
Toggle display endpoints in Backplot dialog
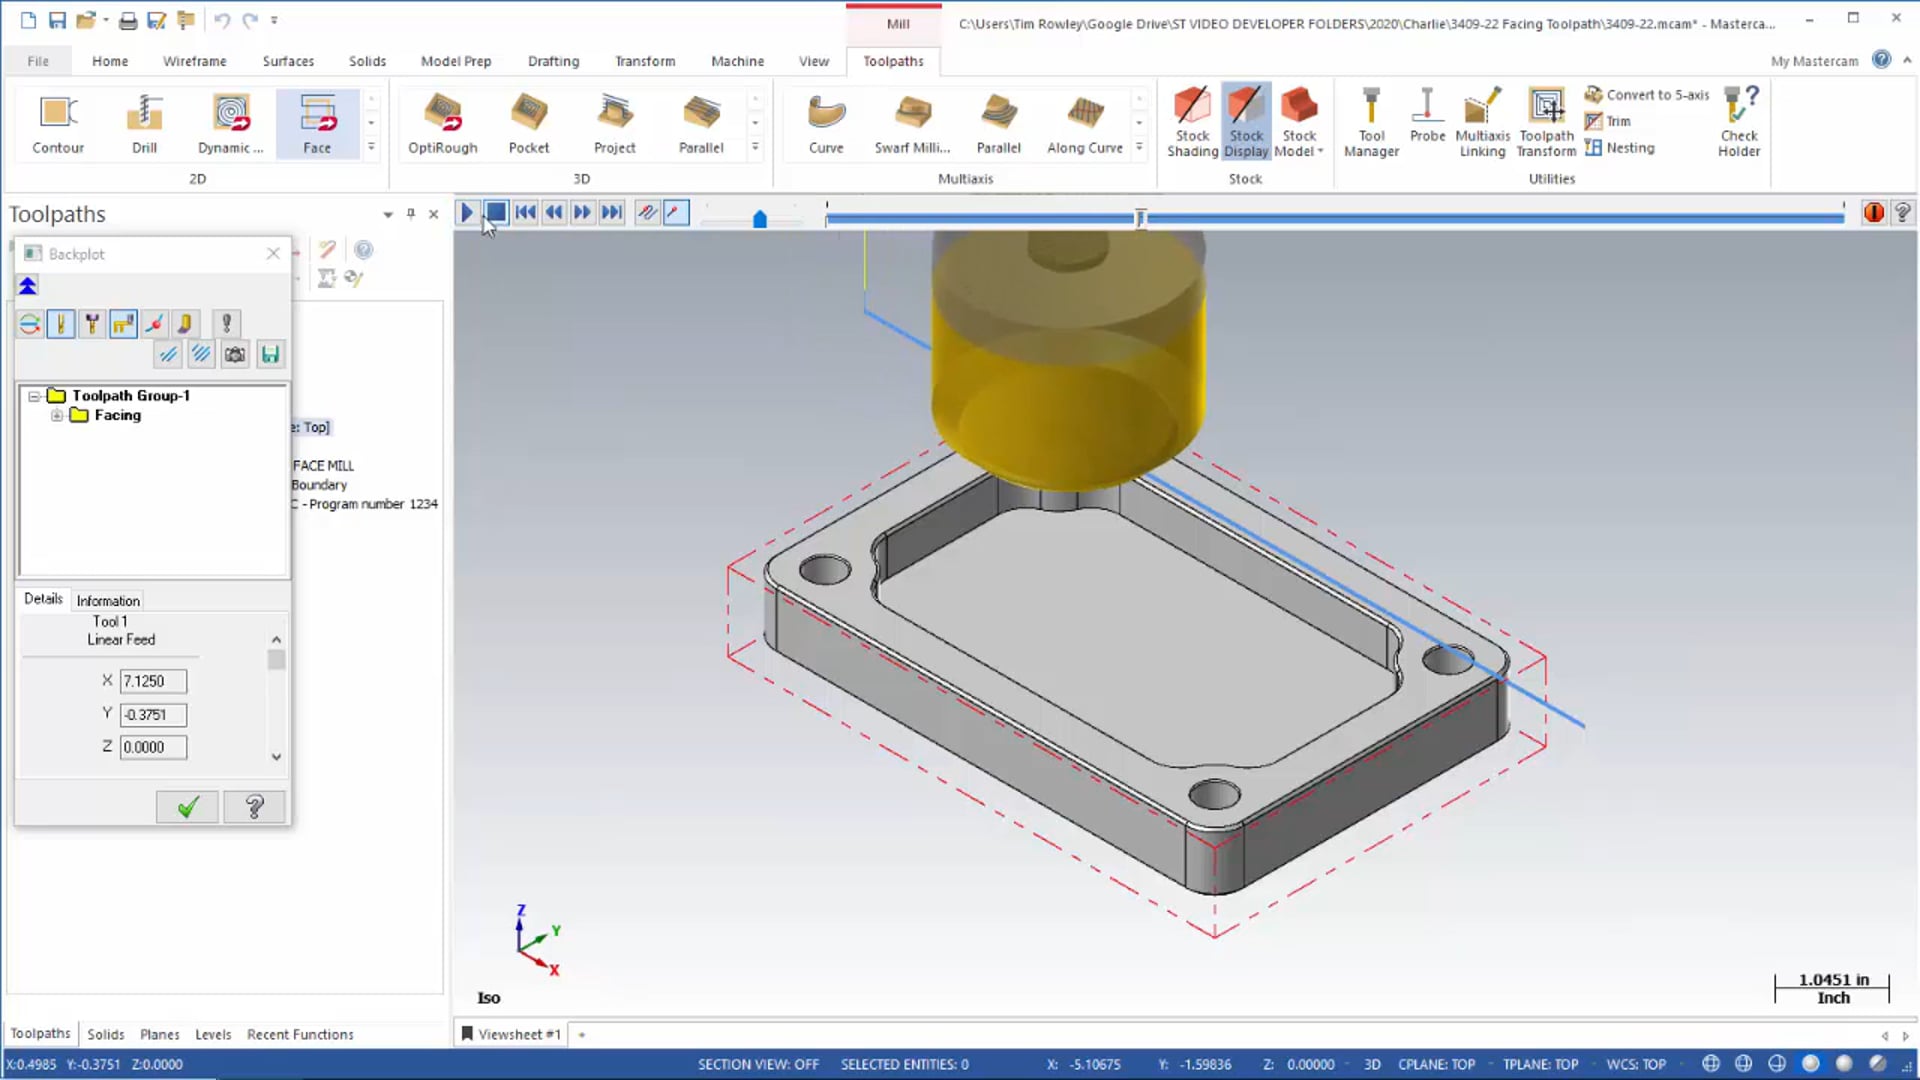[x=154, y=324]
